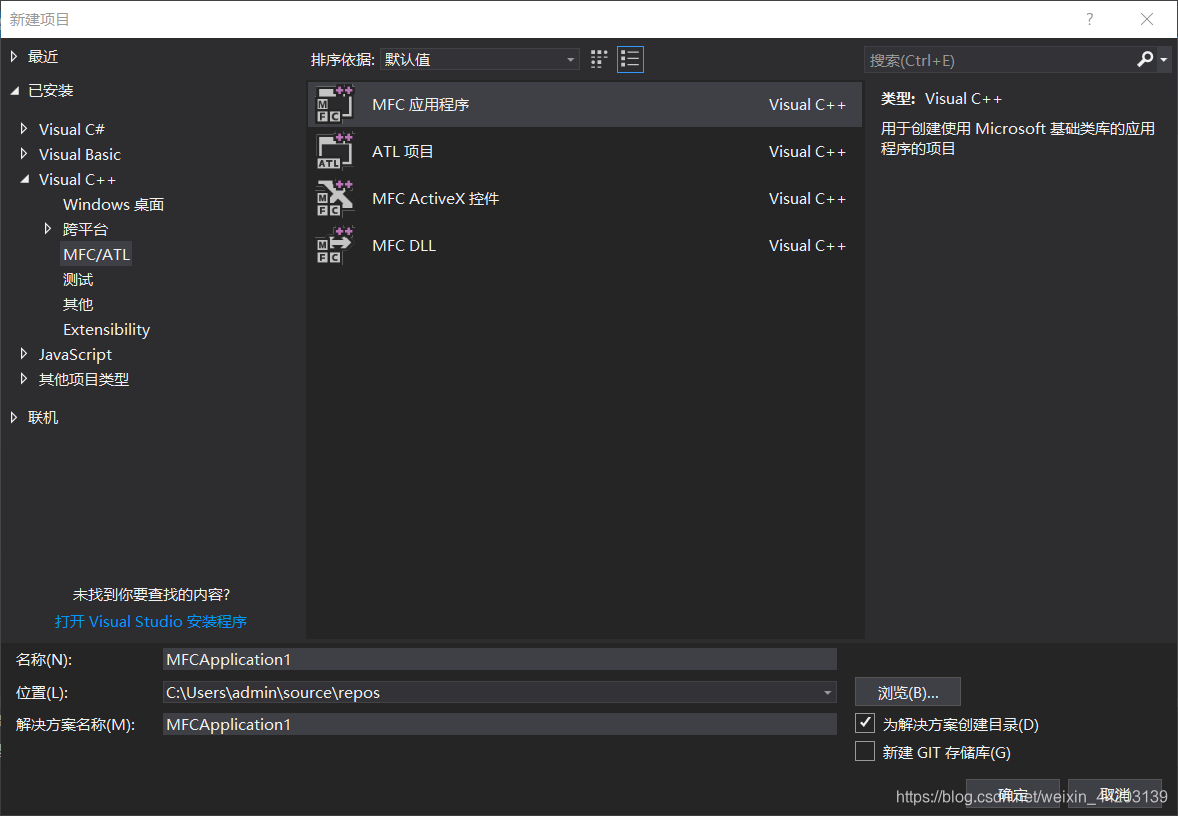
Task: Toggle 为解决方案创建目录 checkbox
Action: [865, 724]
